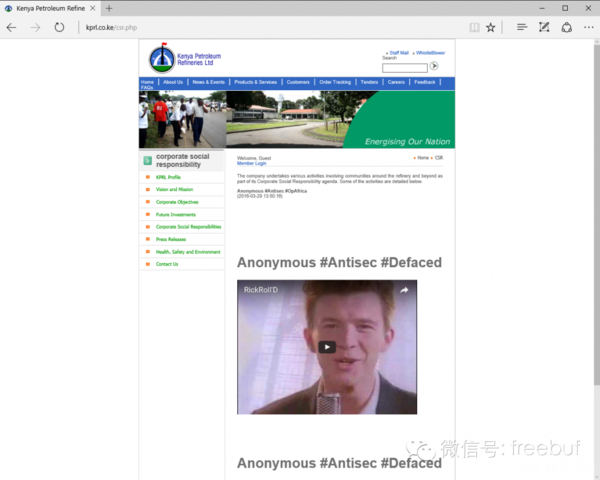Open Health, Safety and Environment link
This screenshot has height=480, width=600.
pyautogui.click(x=188, y=252)
